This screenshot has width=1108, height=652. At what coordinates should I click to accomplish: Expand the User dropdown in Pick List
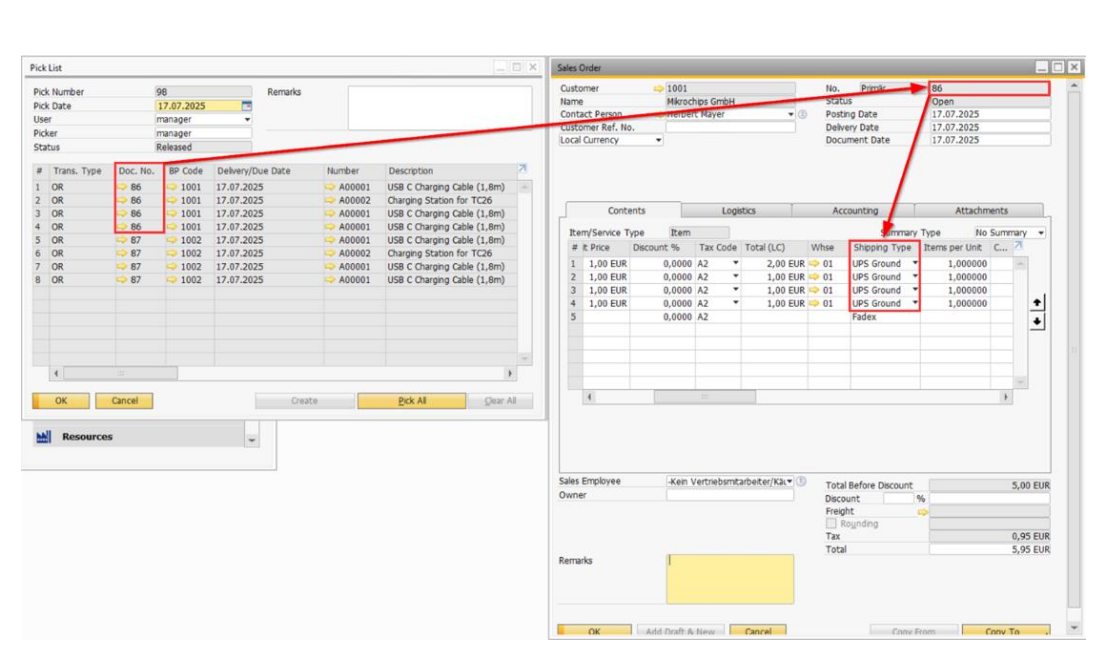(247, 119)
